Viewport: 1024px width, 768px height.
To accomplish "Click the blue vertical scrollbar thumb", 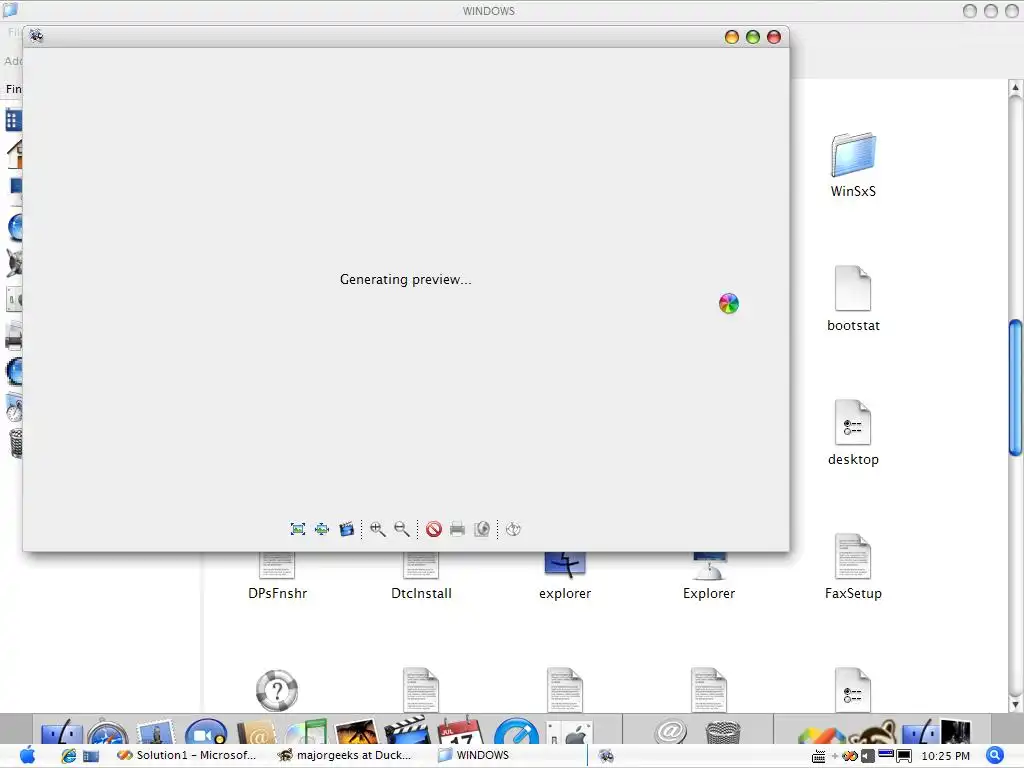I will tap(1015, 387).
